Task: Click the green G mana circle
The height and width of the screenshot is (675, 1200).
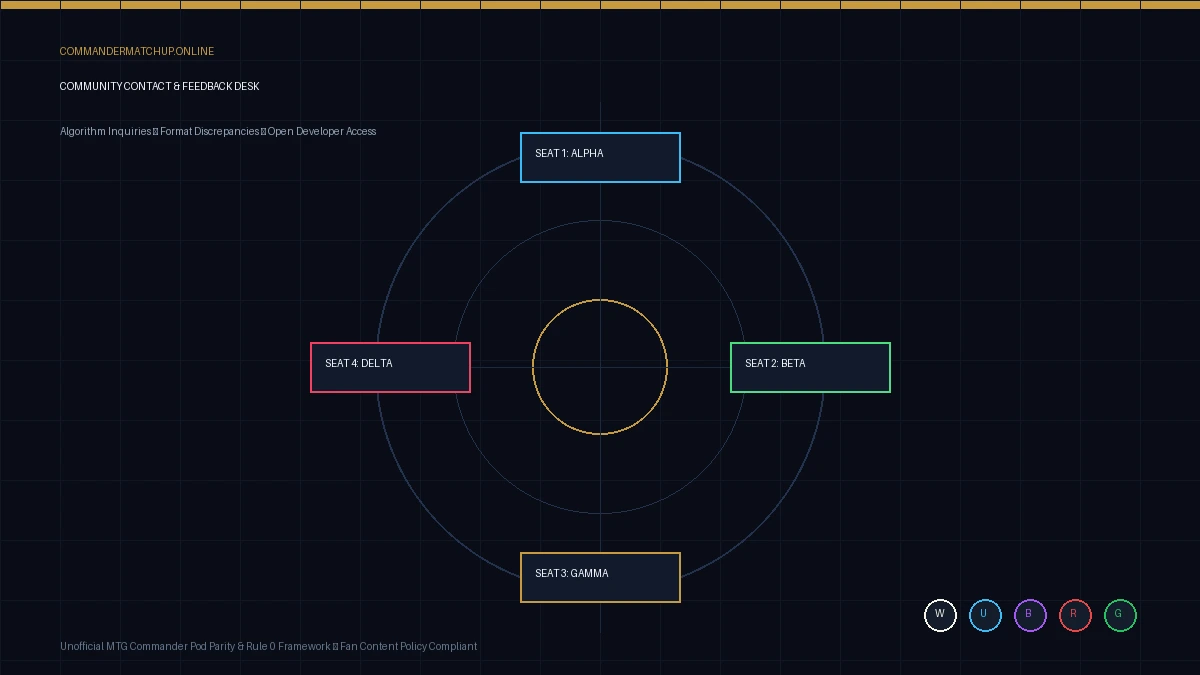Action: tap(1120, 615)
